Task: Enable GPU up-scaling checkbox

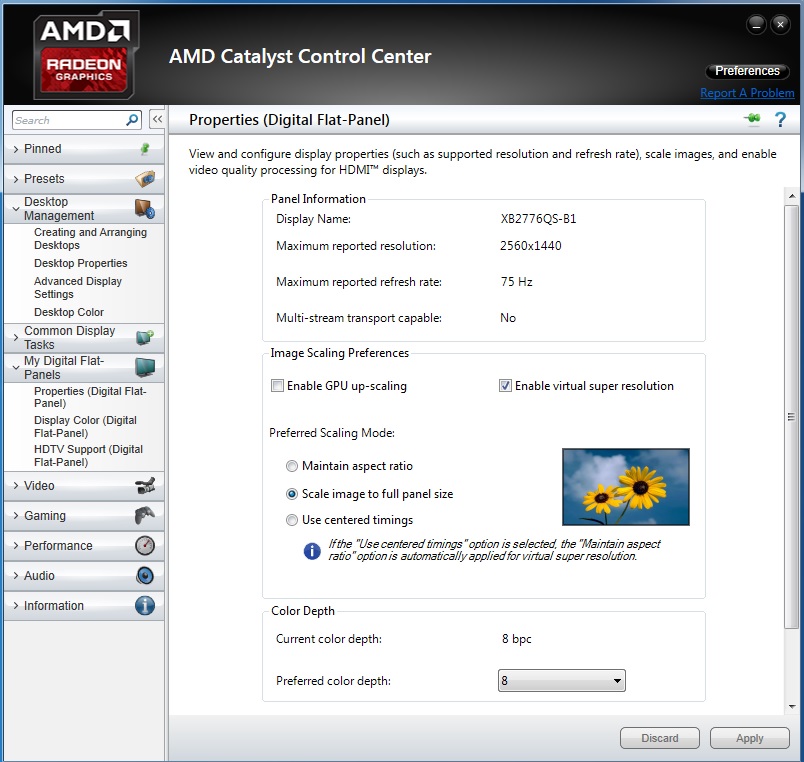Action: click(x=277, y=386)
